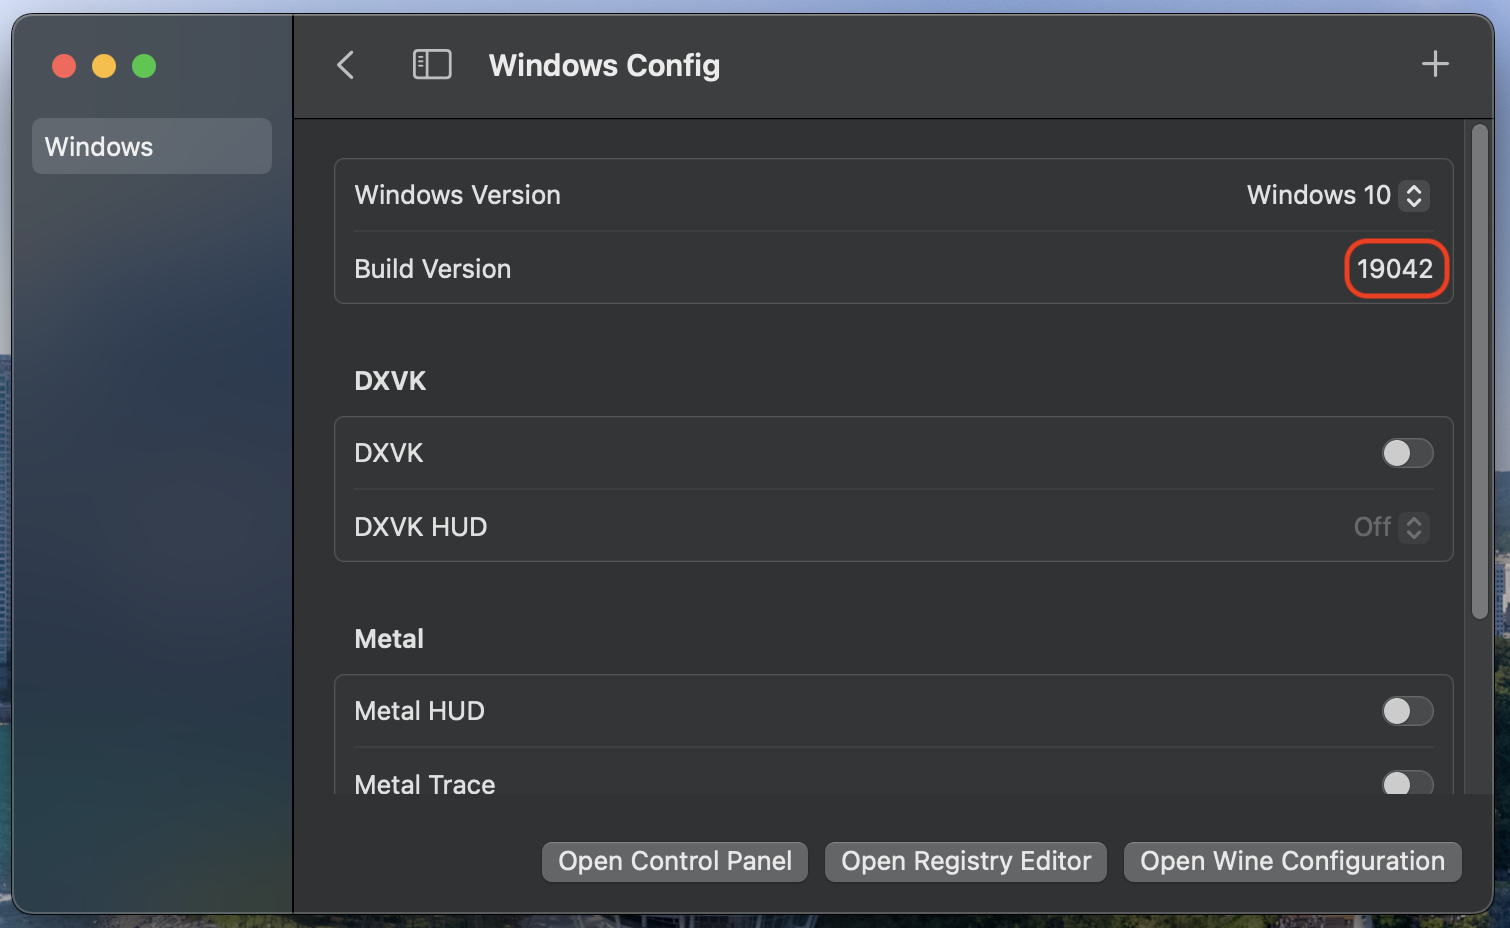Launch Open Registry Editor button
Image resolution: width=1510 pixels, height=928 pixels.
(966, 861)
